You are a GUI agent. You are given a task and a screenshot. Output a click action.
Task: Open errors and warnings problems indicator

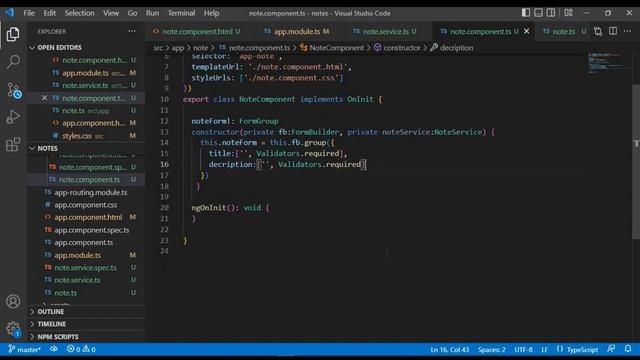click(x=81, y=349)
